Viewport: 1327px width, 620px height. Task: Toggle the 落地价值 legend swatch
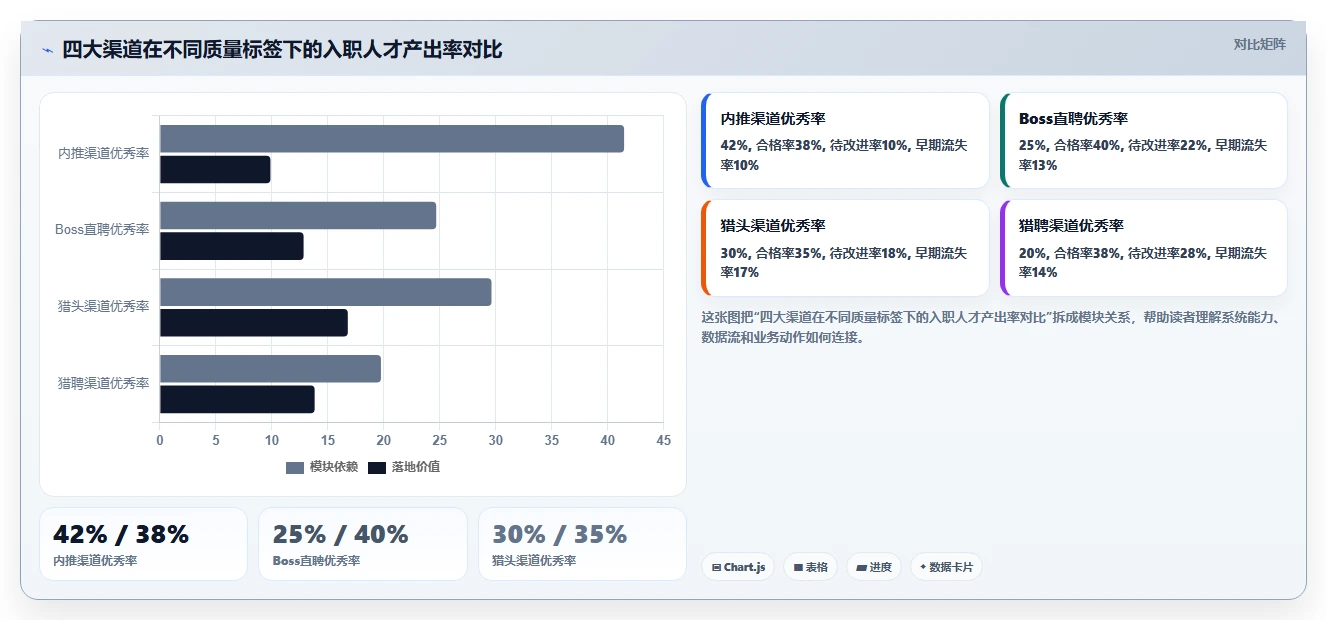(x=377, y=467)
